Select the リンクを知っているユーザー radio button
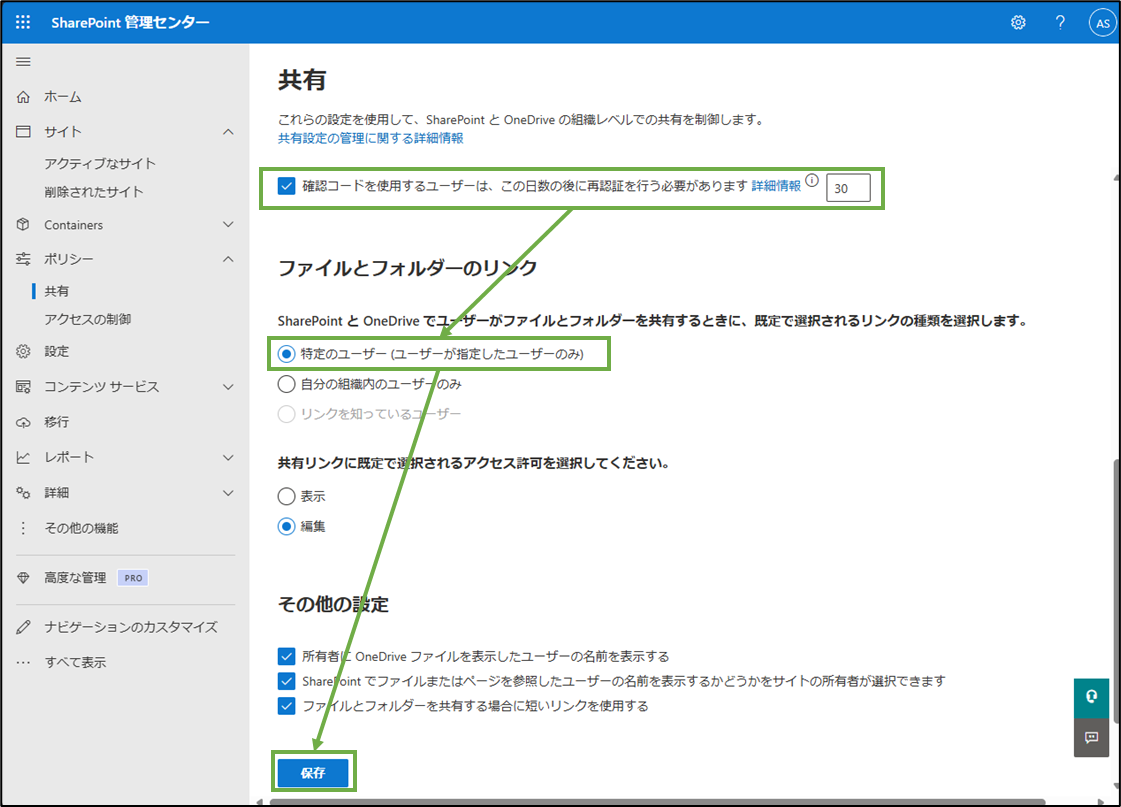Image resolution: width=1121 pixels, height=807 pixels. (286, 414)
